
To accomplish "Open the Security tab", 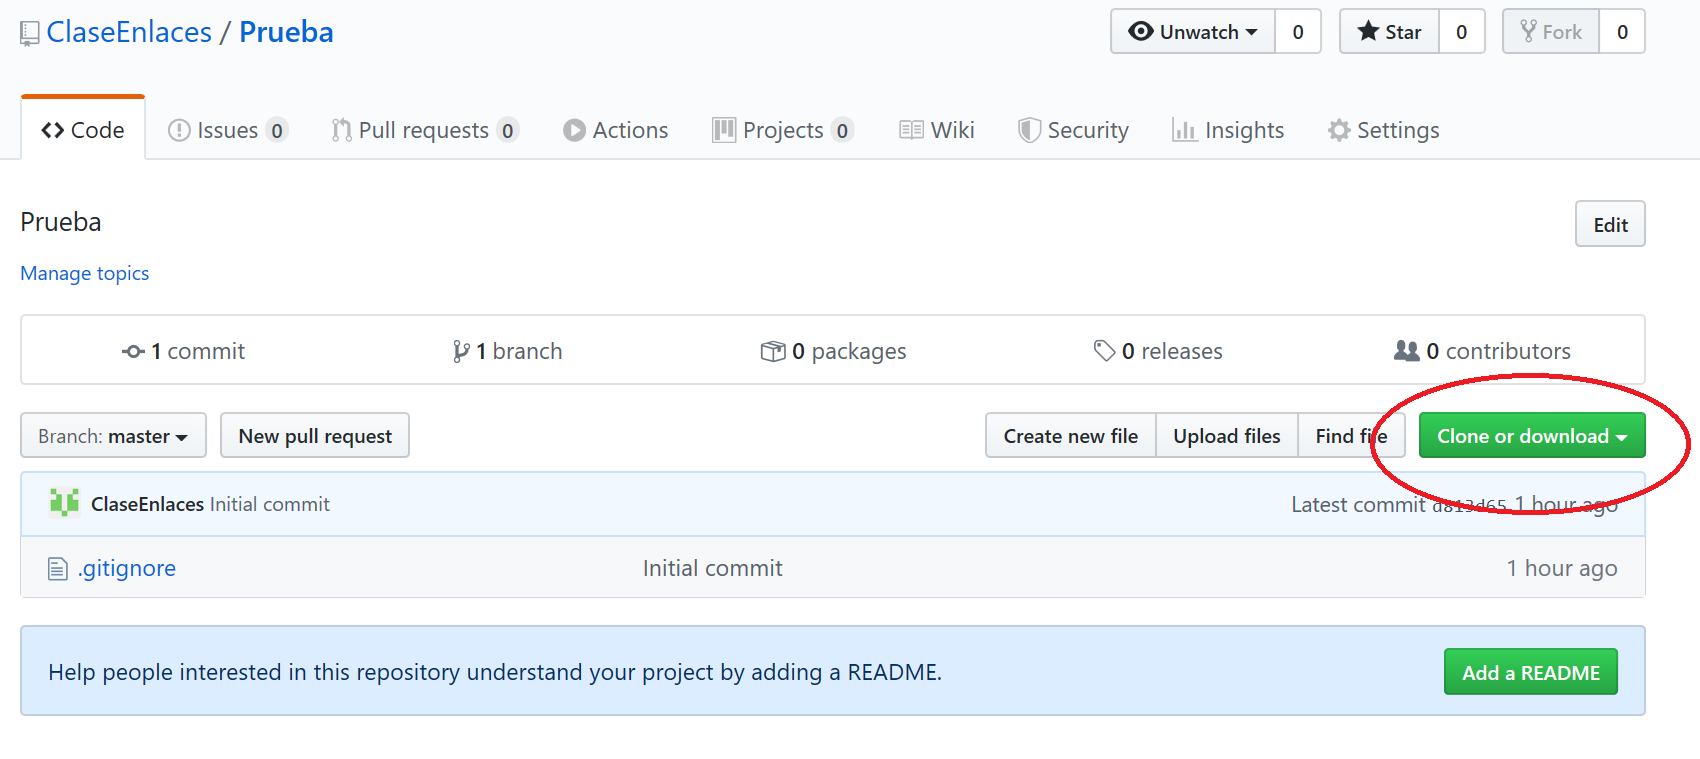I will 1073,130.
